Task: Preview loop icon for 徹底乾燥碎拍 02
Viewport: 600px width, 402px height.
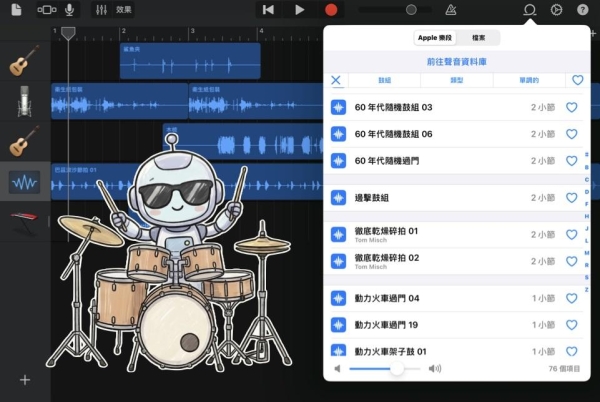Action: click(x=338, y=261)
